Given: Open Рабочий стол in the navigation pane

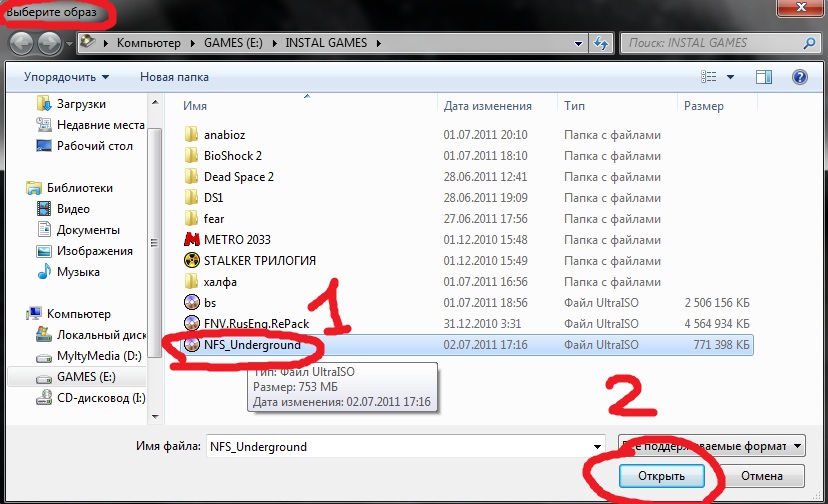Looking at the screenshot, I should point(95,146).
